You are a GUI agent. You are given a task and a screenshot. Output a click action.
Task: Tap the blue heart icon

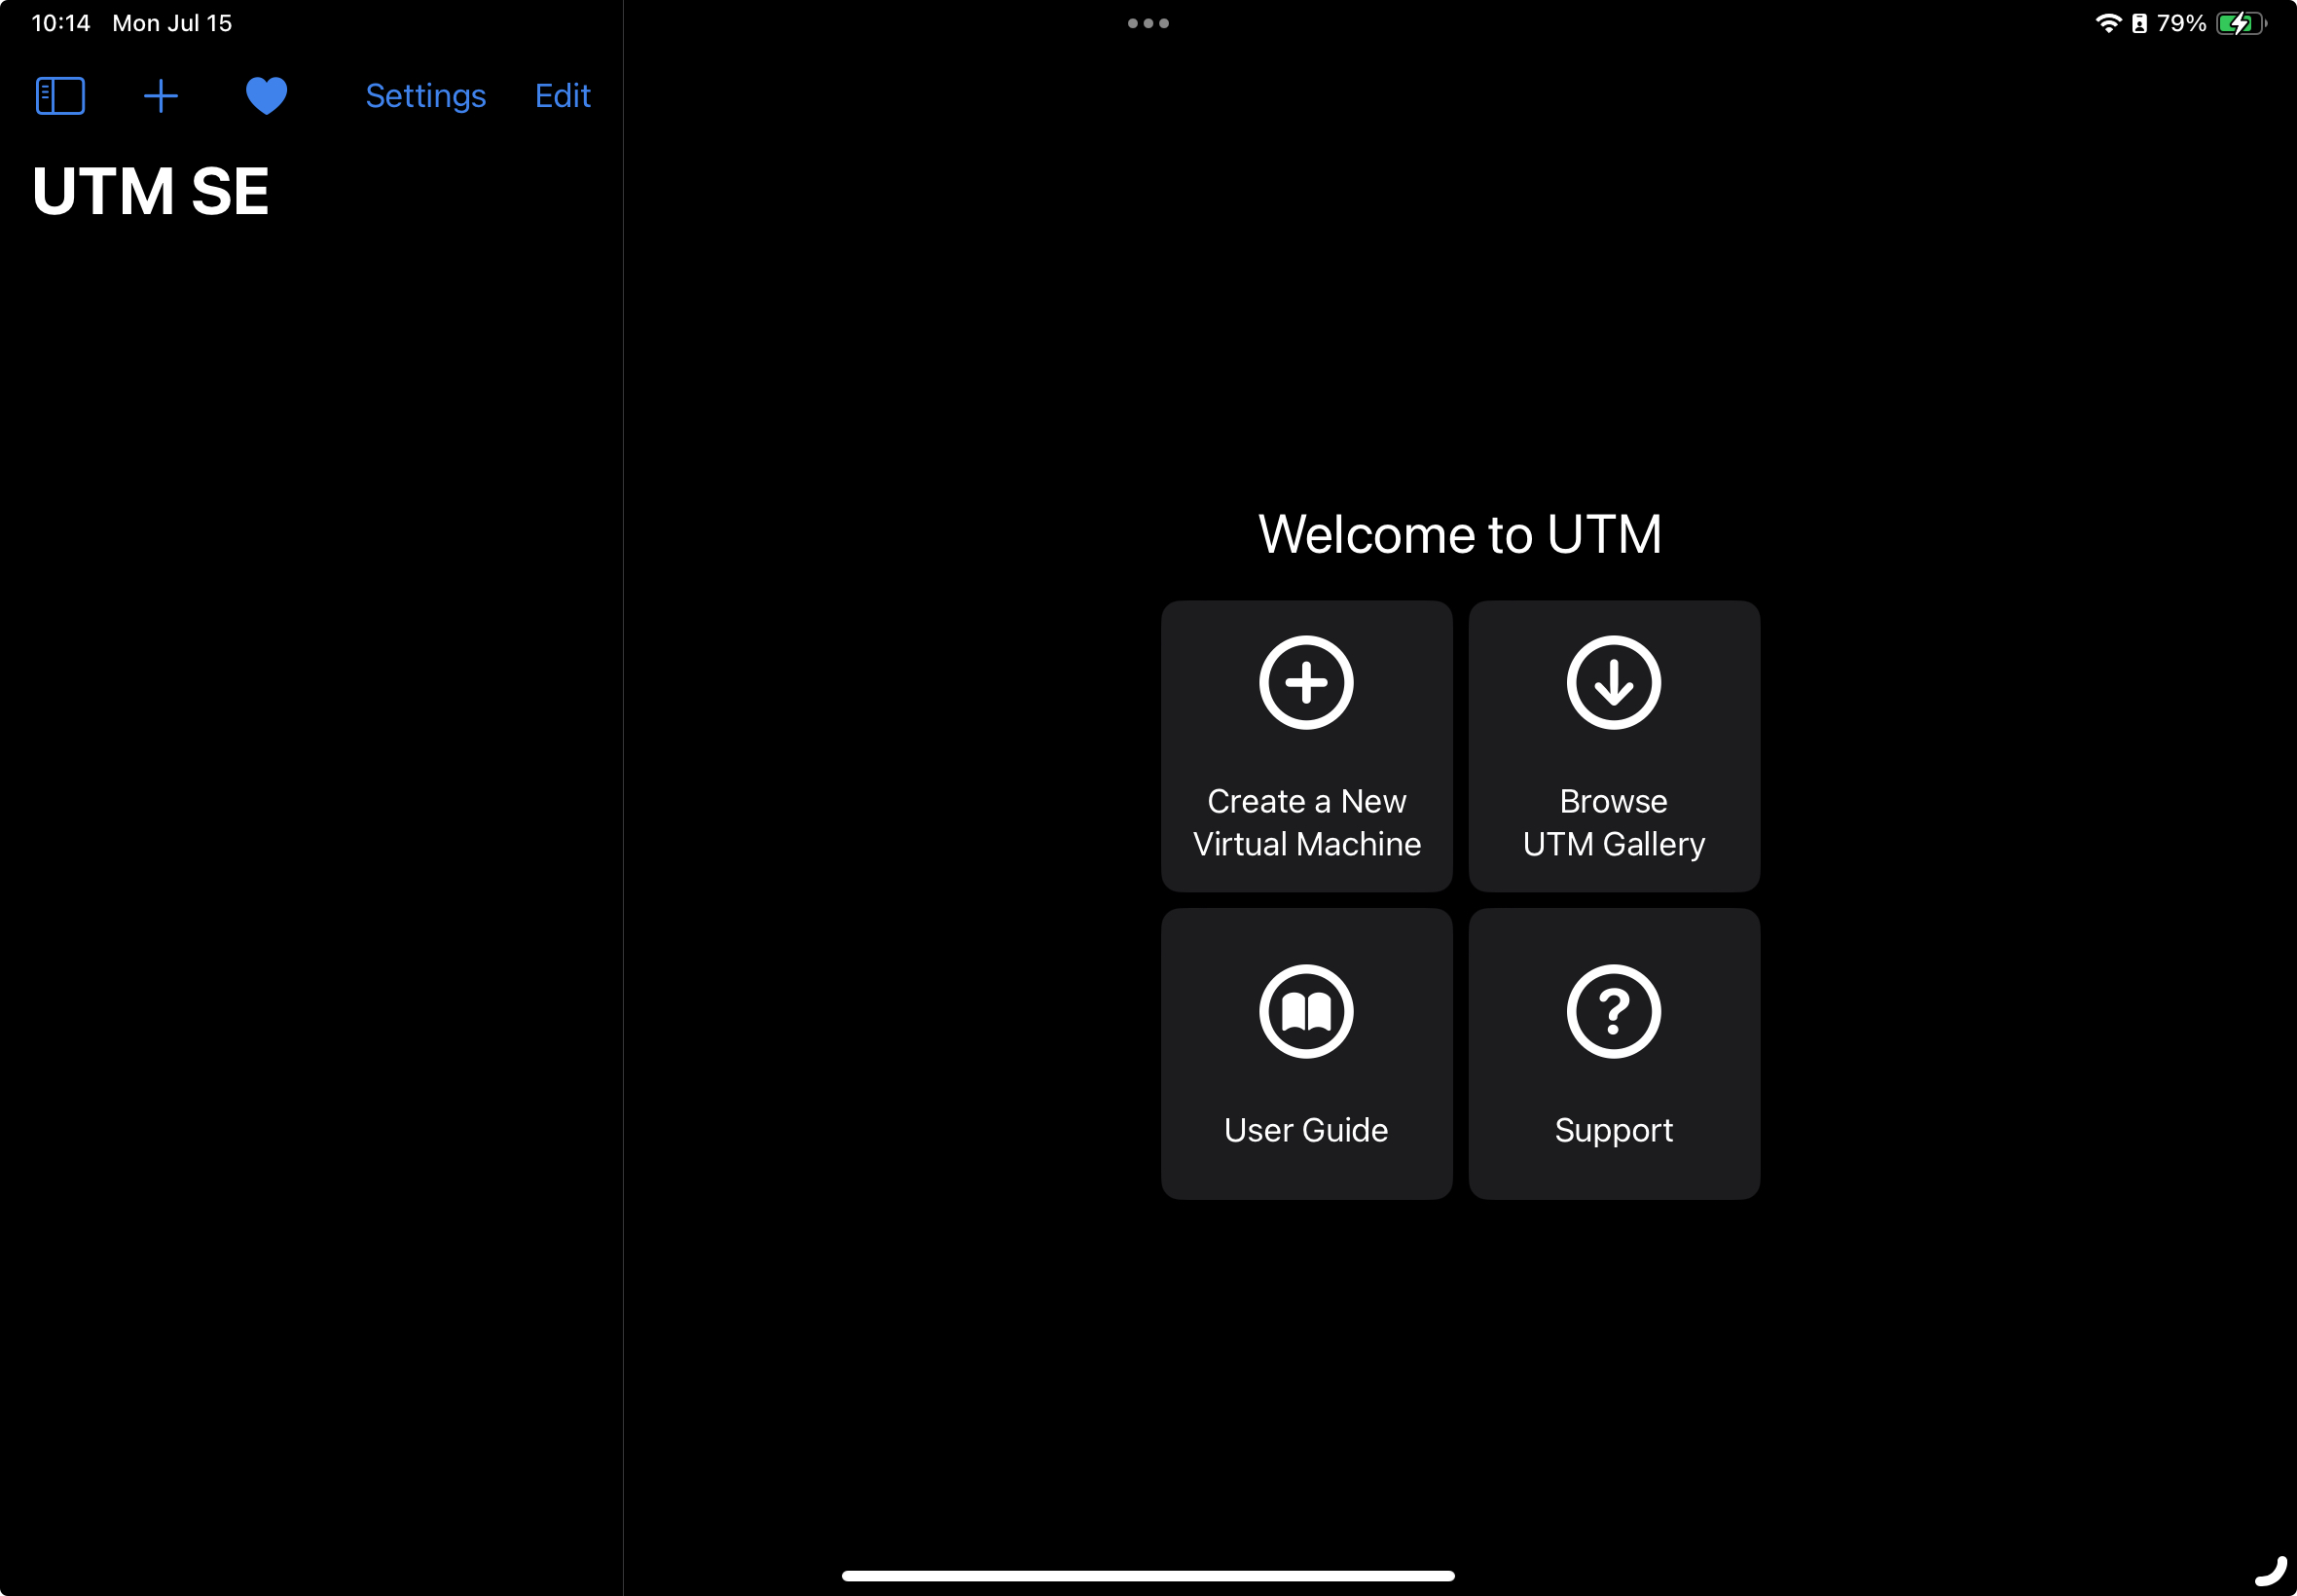pyautogui.click(x=266, y=96)
